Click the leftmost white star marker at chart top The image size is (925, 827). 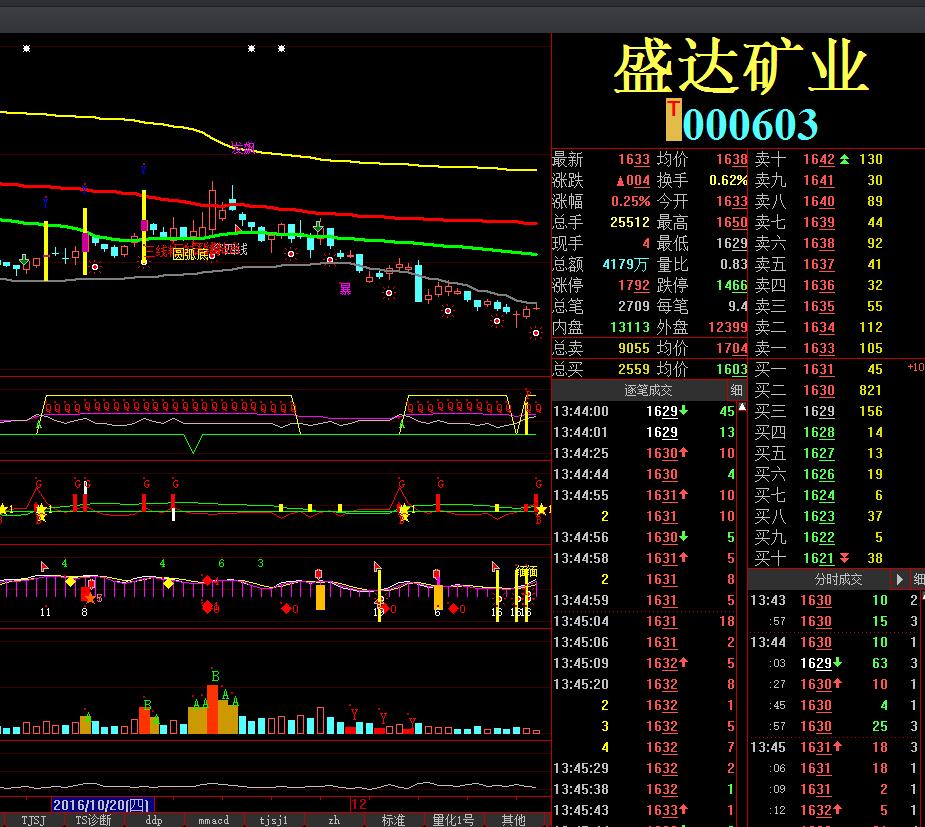click(27, 48)
